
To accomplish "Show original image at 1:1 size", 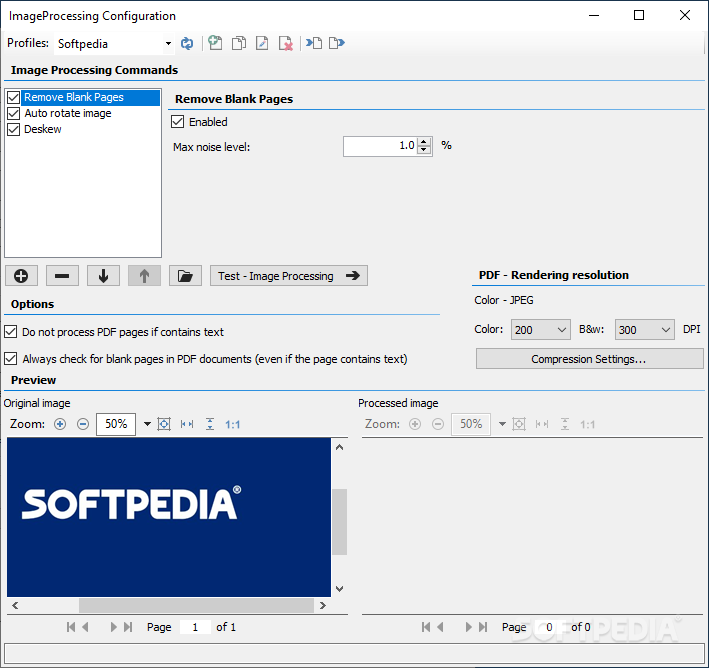I will click(232, 425).
